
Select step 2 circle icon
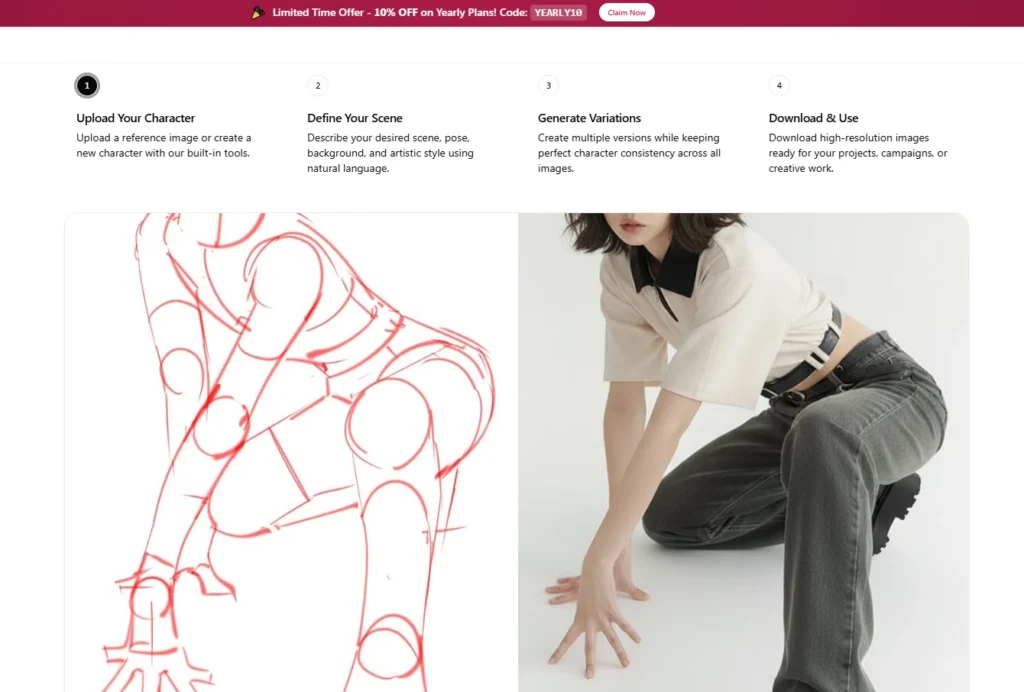pos(318,86)
